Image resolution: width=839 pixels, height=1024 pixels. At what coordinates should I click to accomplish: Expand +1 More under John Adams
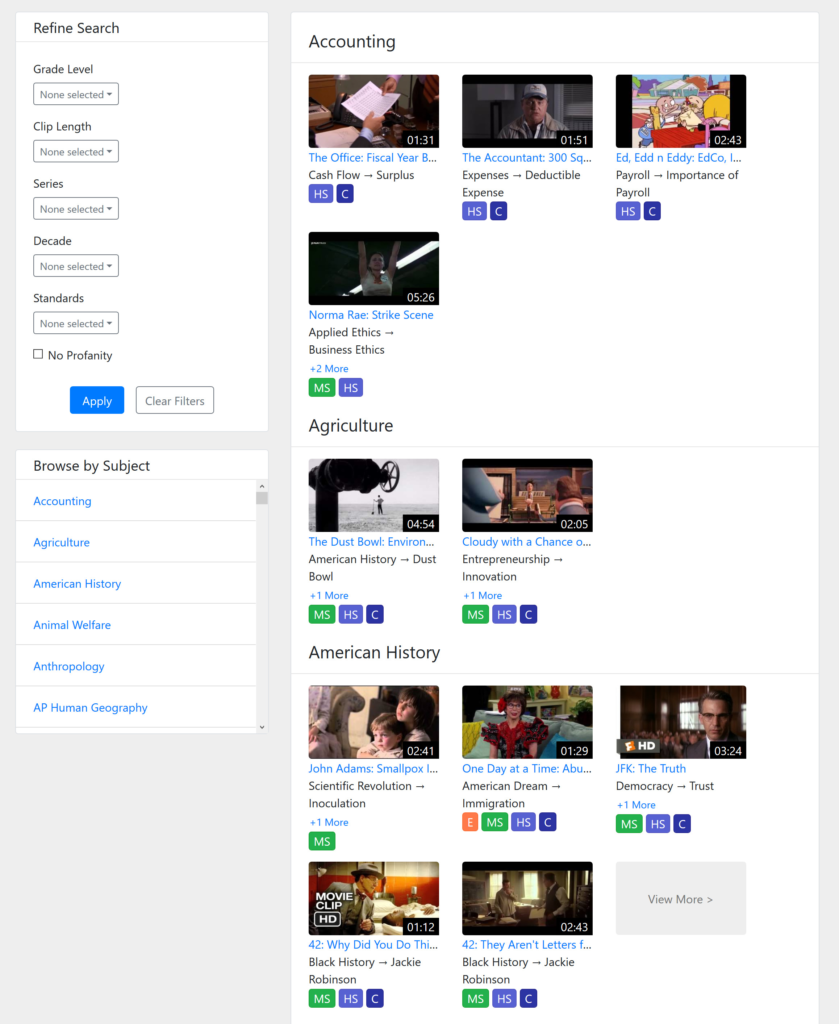click(x=329, y=822)
